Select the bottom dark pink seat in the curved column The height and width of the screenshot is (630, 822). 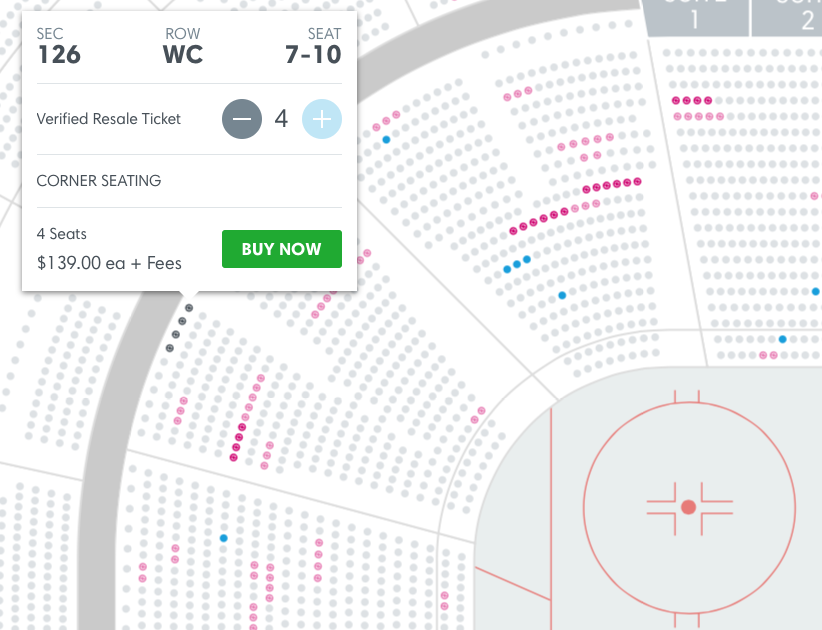(x=233, y=457)
